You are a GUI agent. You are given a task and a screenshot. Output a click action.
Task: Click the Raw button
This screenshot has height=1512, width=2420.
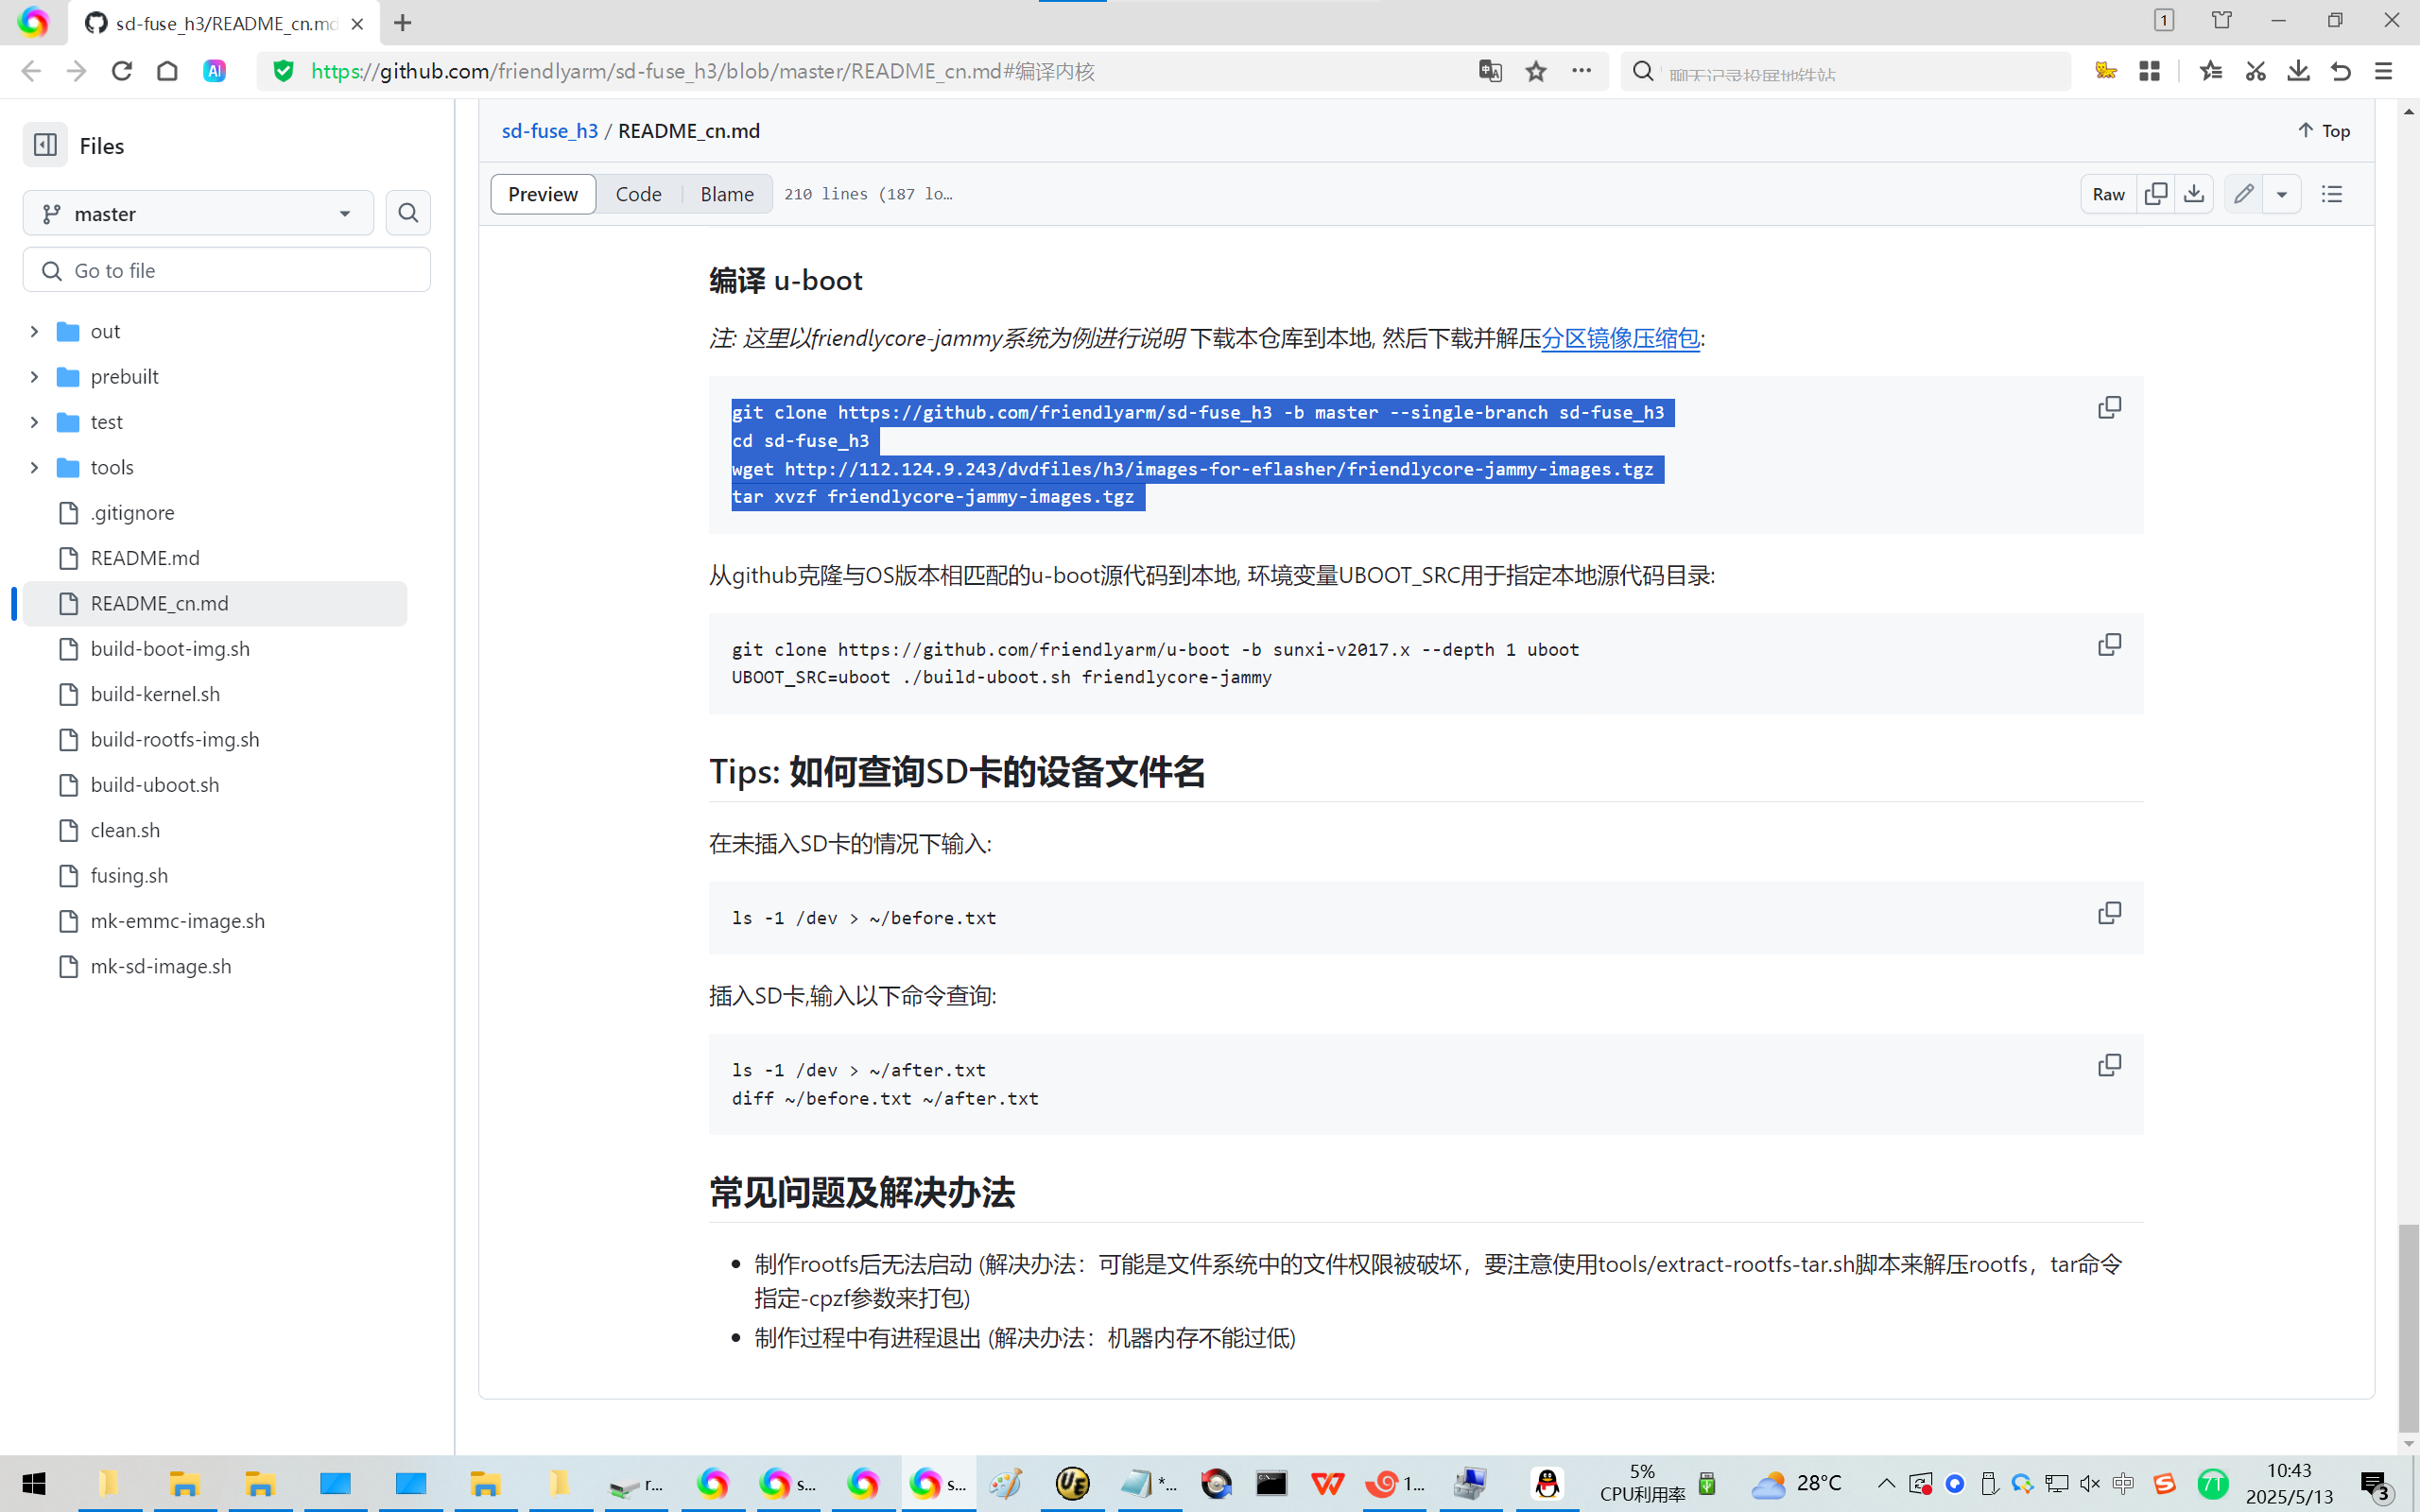pos(2108,194)
